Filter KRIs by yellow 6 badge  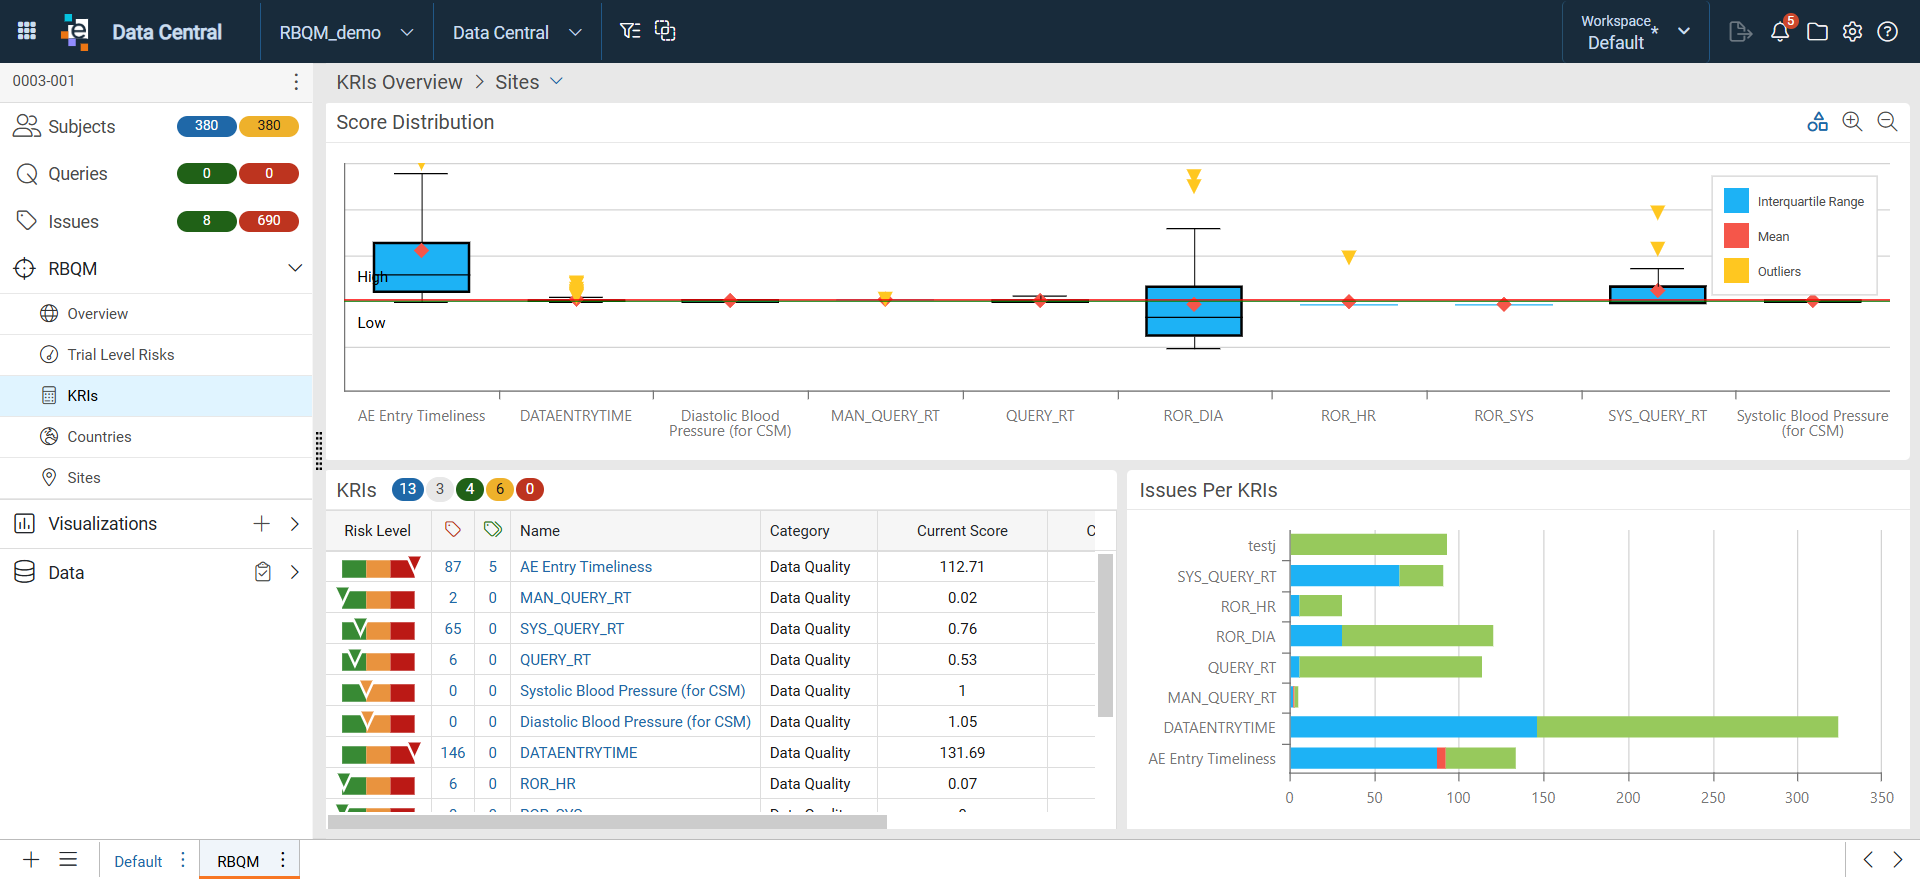(x=500, y=489)
